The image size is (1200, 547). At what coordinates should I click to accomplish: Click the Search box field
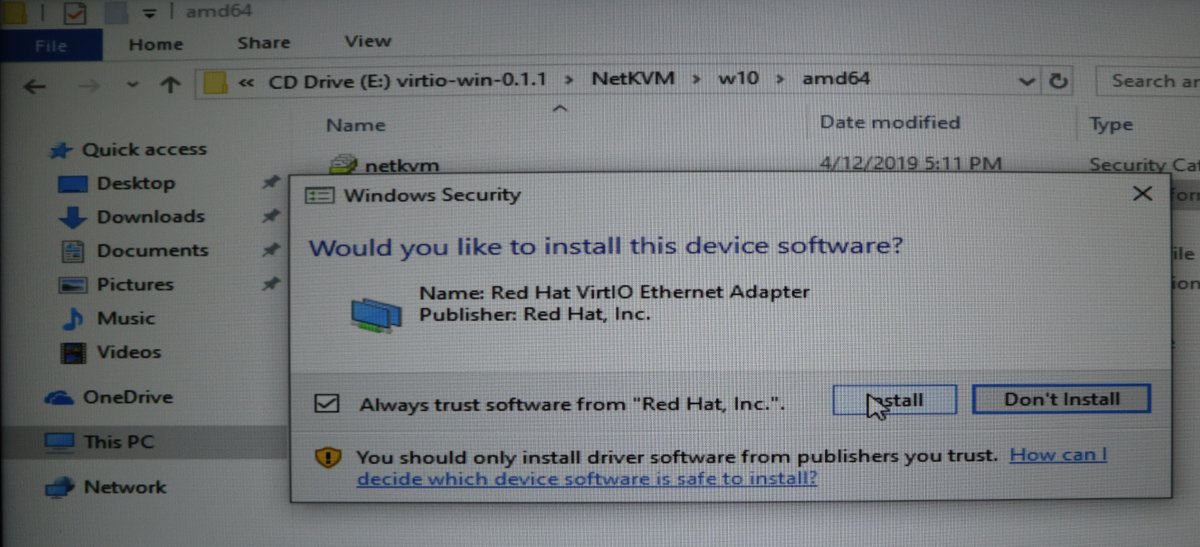pyautogui.click(x=1147, y=82)
